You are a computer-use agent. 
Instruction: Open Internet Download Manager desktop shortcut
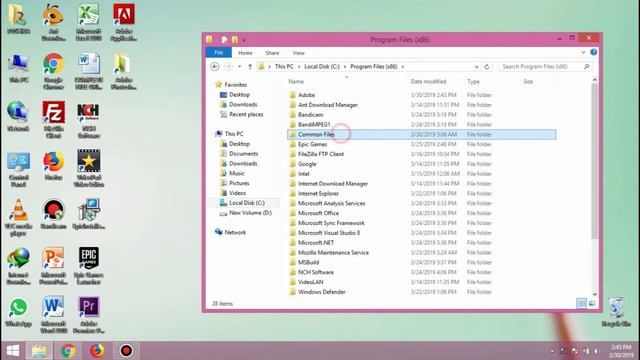coord(18,266)
